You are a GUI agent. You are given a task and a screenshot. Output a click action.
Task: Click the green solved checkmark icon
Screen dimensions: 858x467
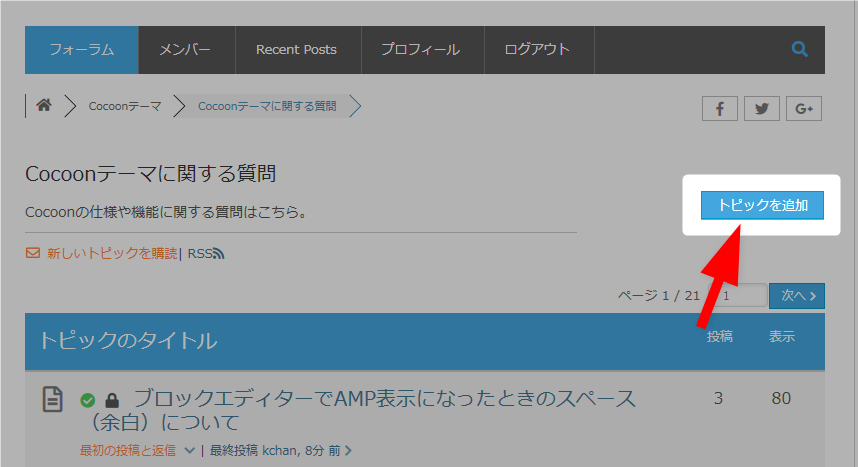88,401
